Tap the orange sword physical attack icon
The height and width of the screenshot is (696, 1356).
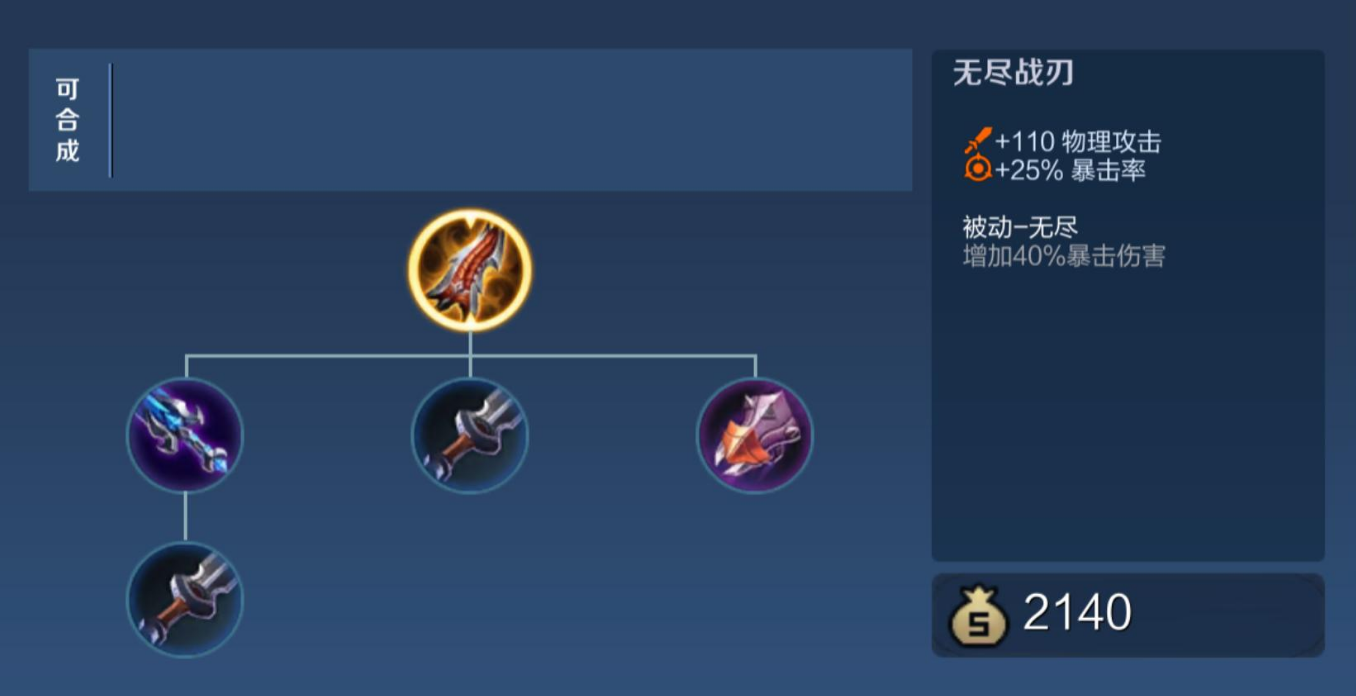tap(977, 141)
